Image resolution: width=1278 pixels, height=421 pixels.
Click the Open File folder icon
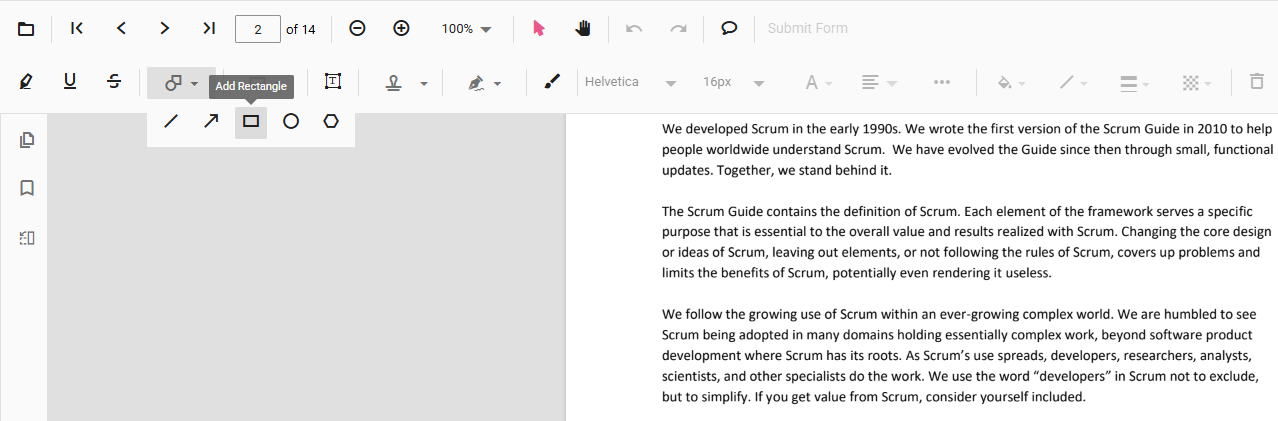[27, 29]
